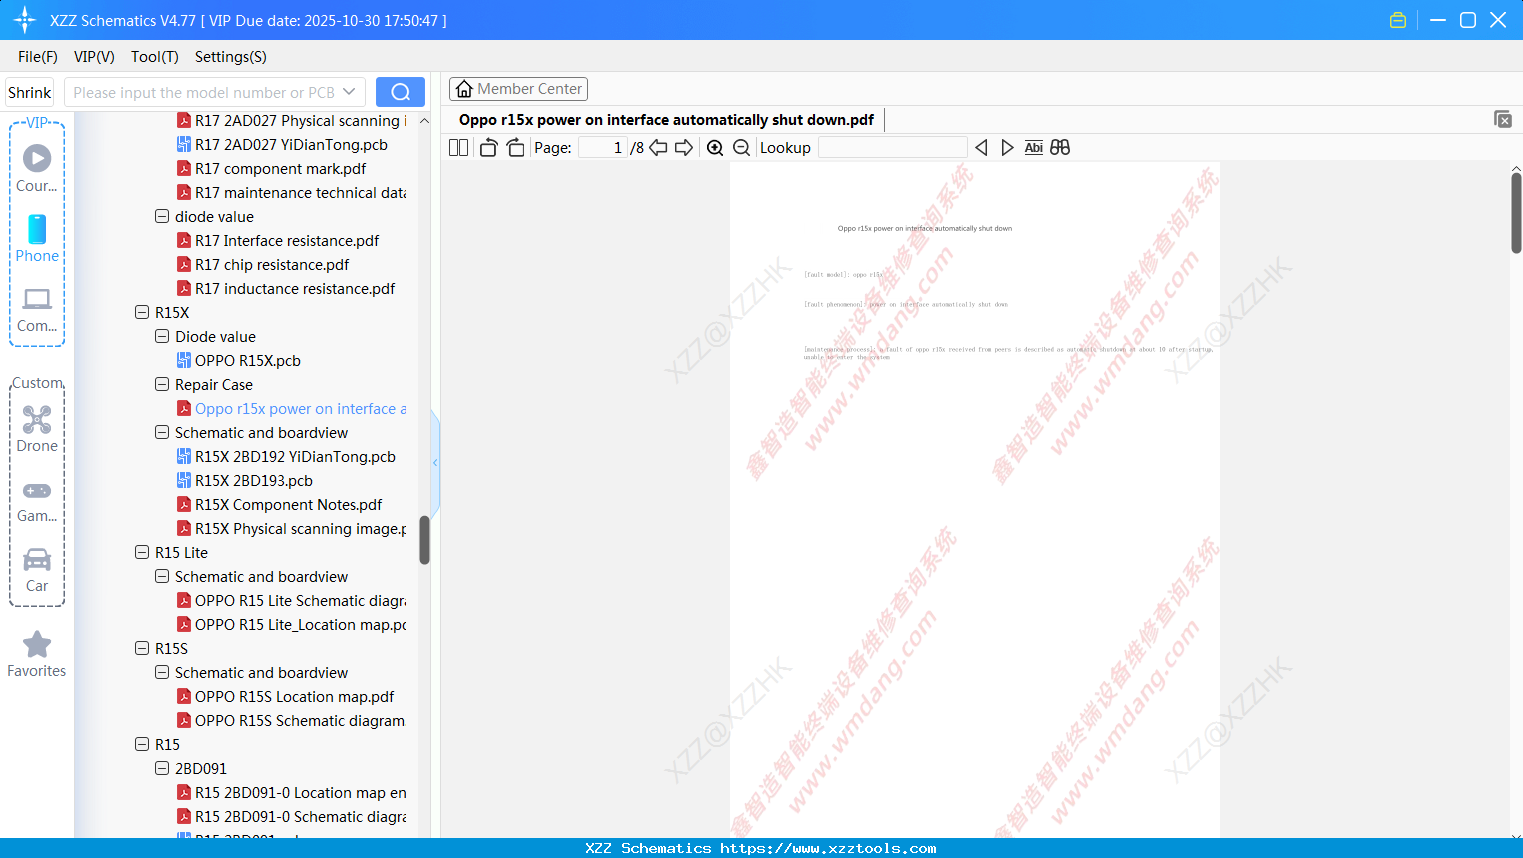This screenshot has width=1523, height=858.
Task: Click PCB icon of R15X 2BD193.pcb
Action: click(x=184, y=480)
